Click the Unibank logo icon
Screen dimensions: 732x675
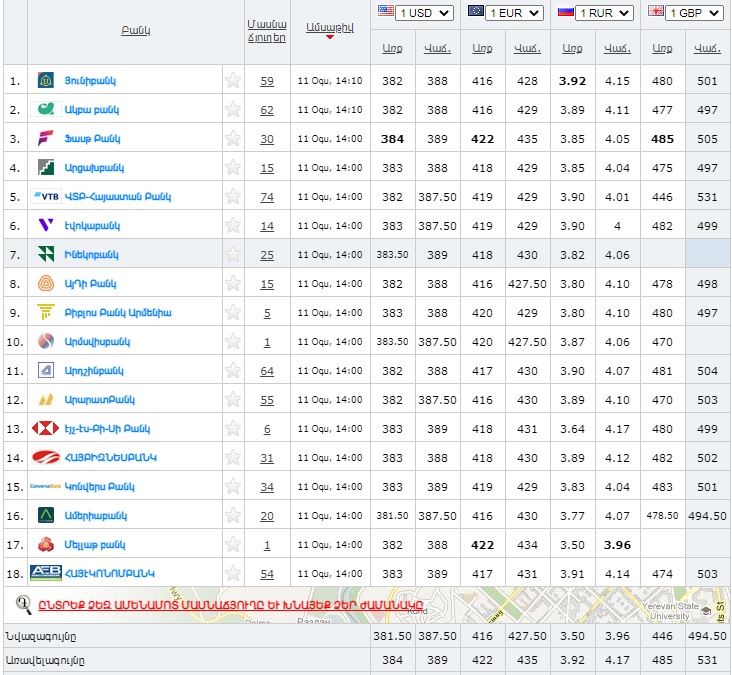[x=45, y=81]
